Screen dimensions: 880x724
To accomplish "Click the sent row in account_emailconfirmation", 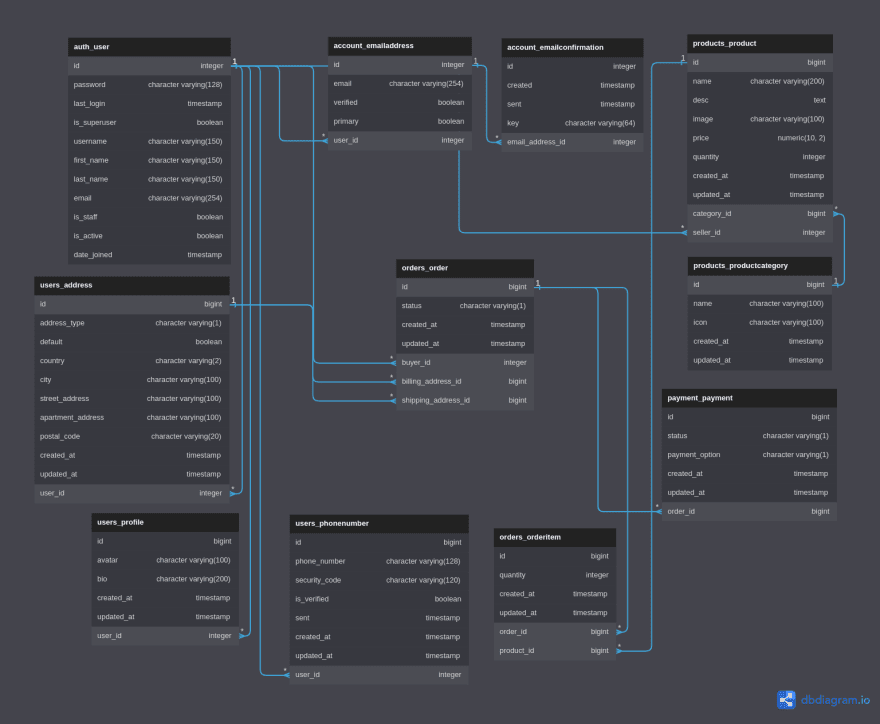I will 572,104.
